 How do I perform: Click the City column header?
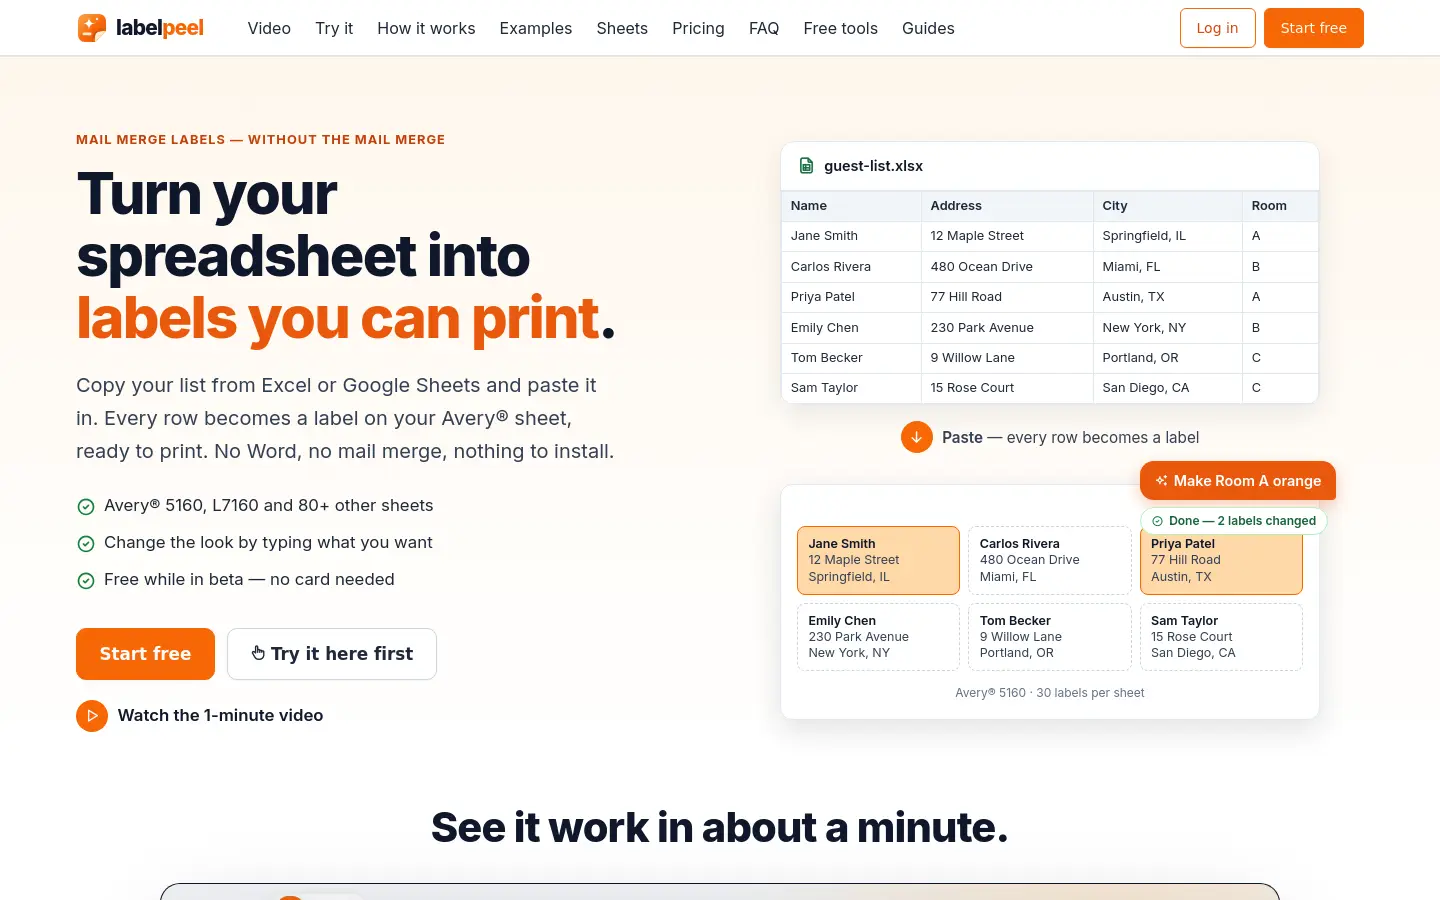coord(1167,206)
